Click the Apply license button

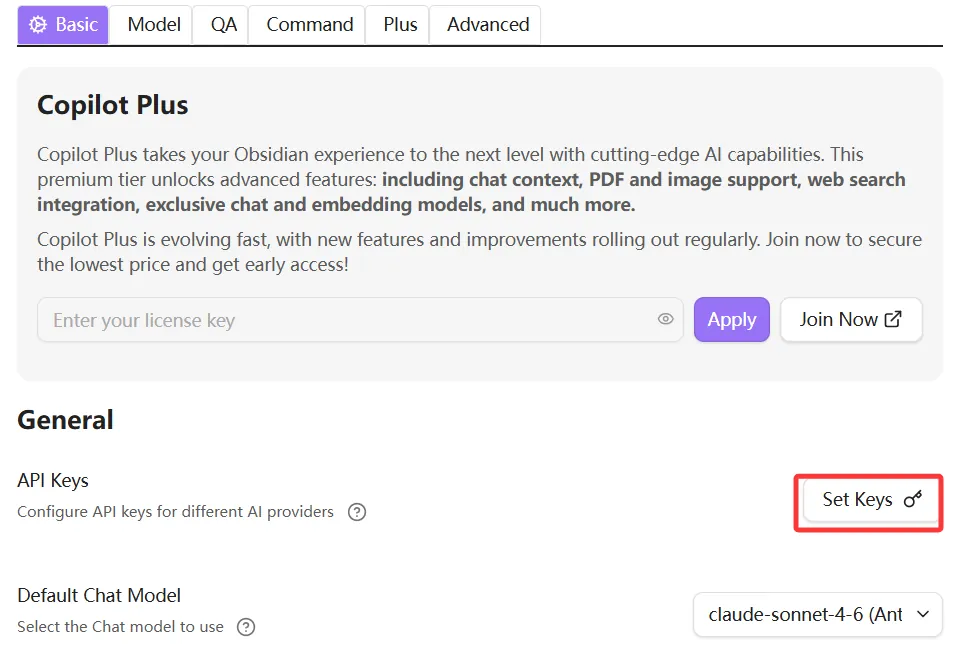[x=731, y=320]
